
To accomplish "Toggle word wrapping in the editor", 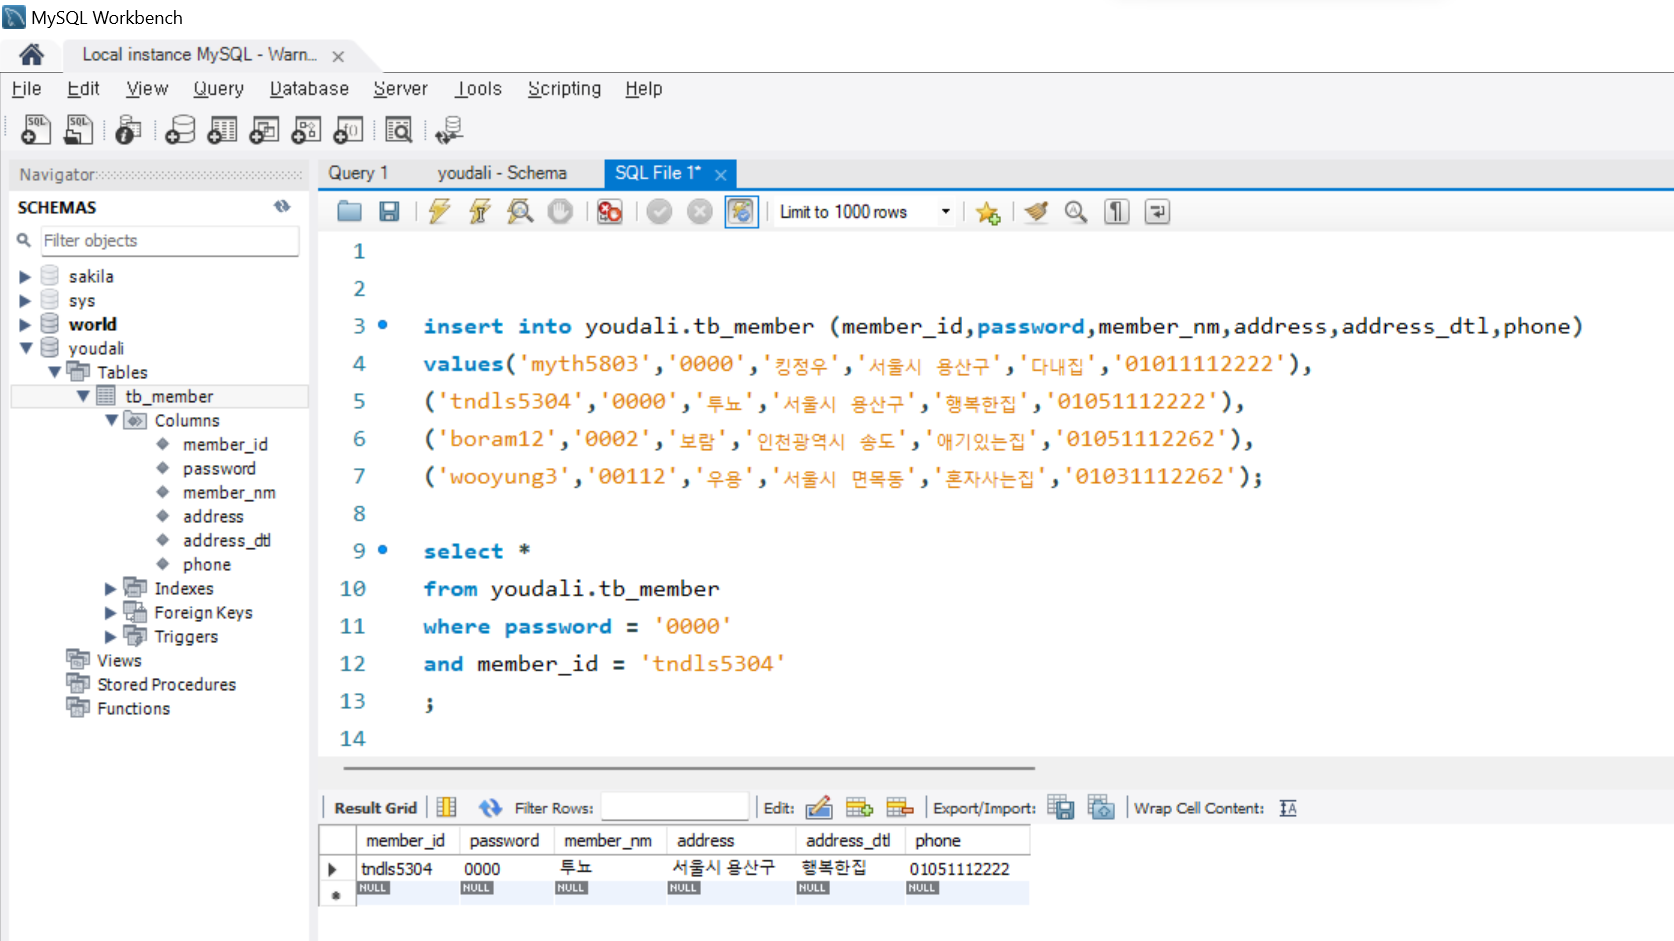I will pyautogui.click(x=1157, y=211).
